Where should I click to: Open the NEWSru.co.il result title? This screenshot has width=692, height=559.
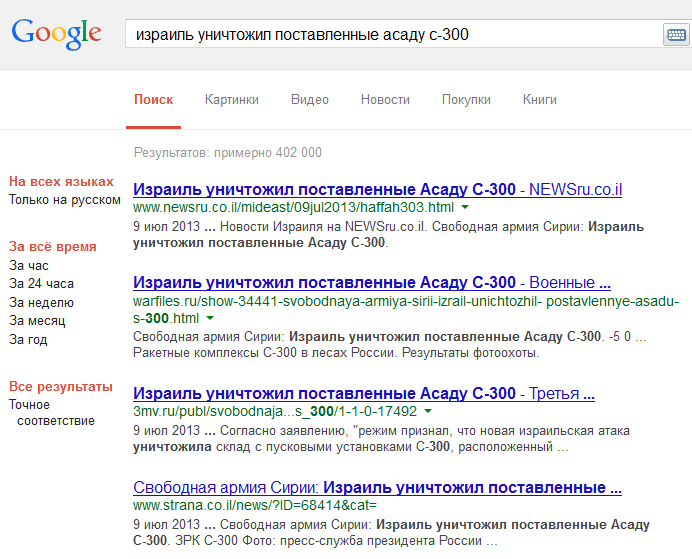tap(377, 190)
